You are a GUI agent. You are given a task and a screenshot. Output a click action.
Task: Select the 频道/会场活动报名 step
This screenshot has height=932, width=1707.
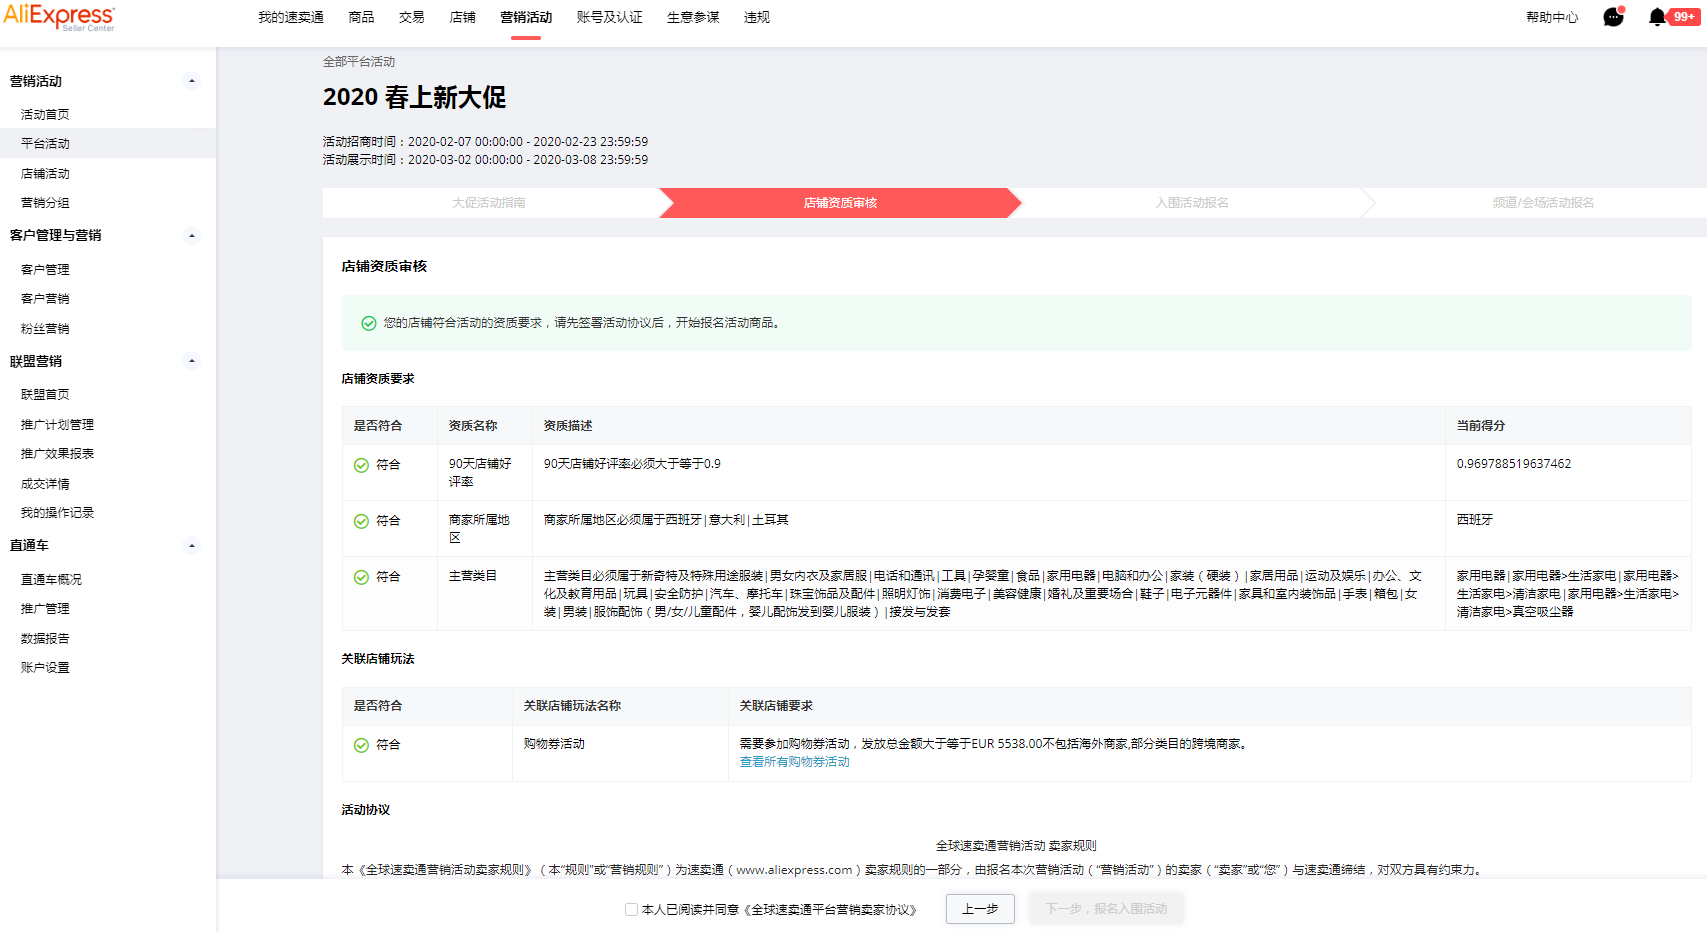(x=1543, y=203)
